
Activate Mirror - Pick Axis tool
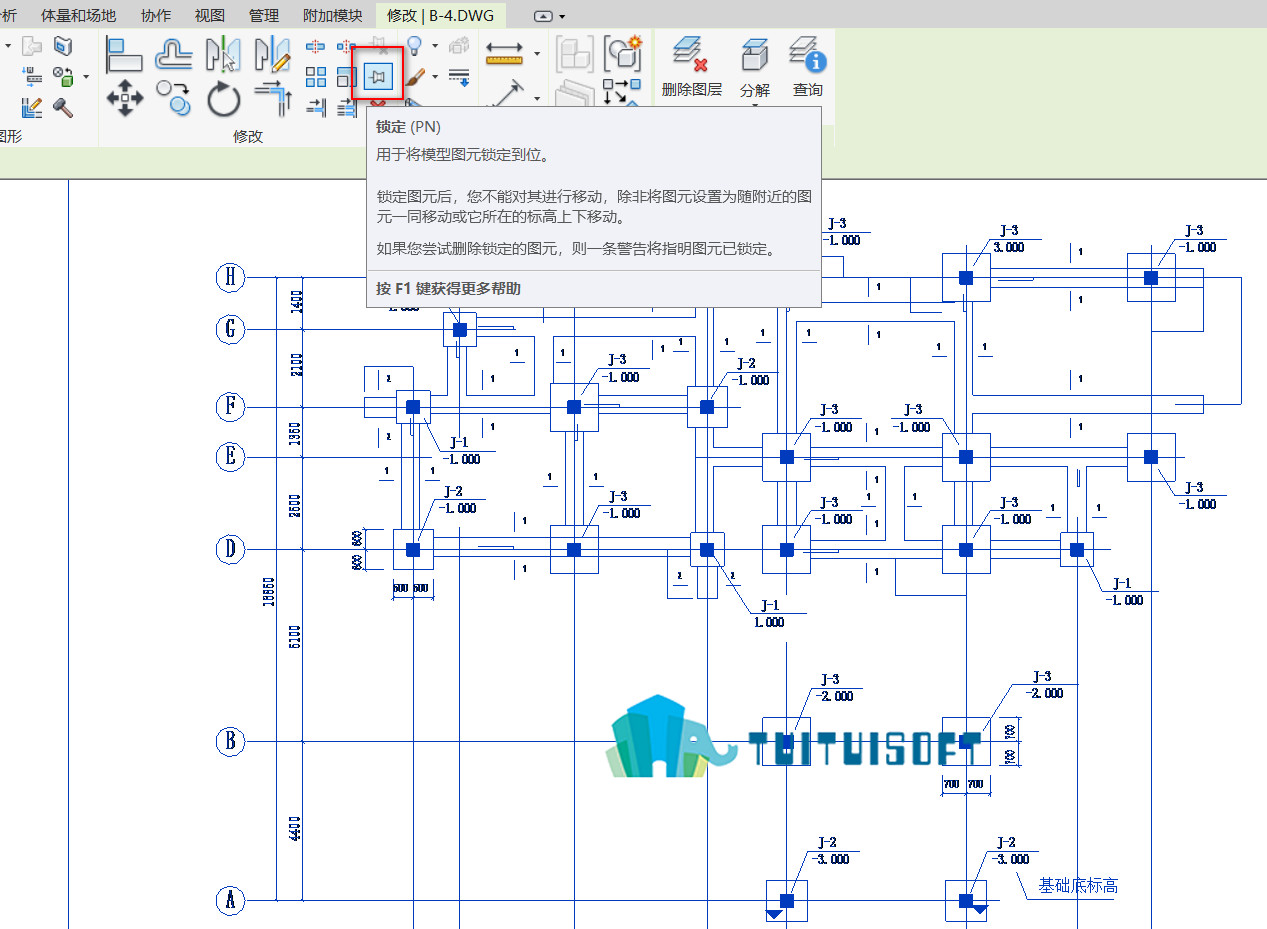pos(224,54)
